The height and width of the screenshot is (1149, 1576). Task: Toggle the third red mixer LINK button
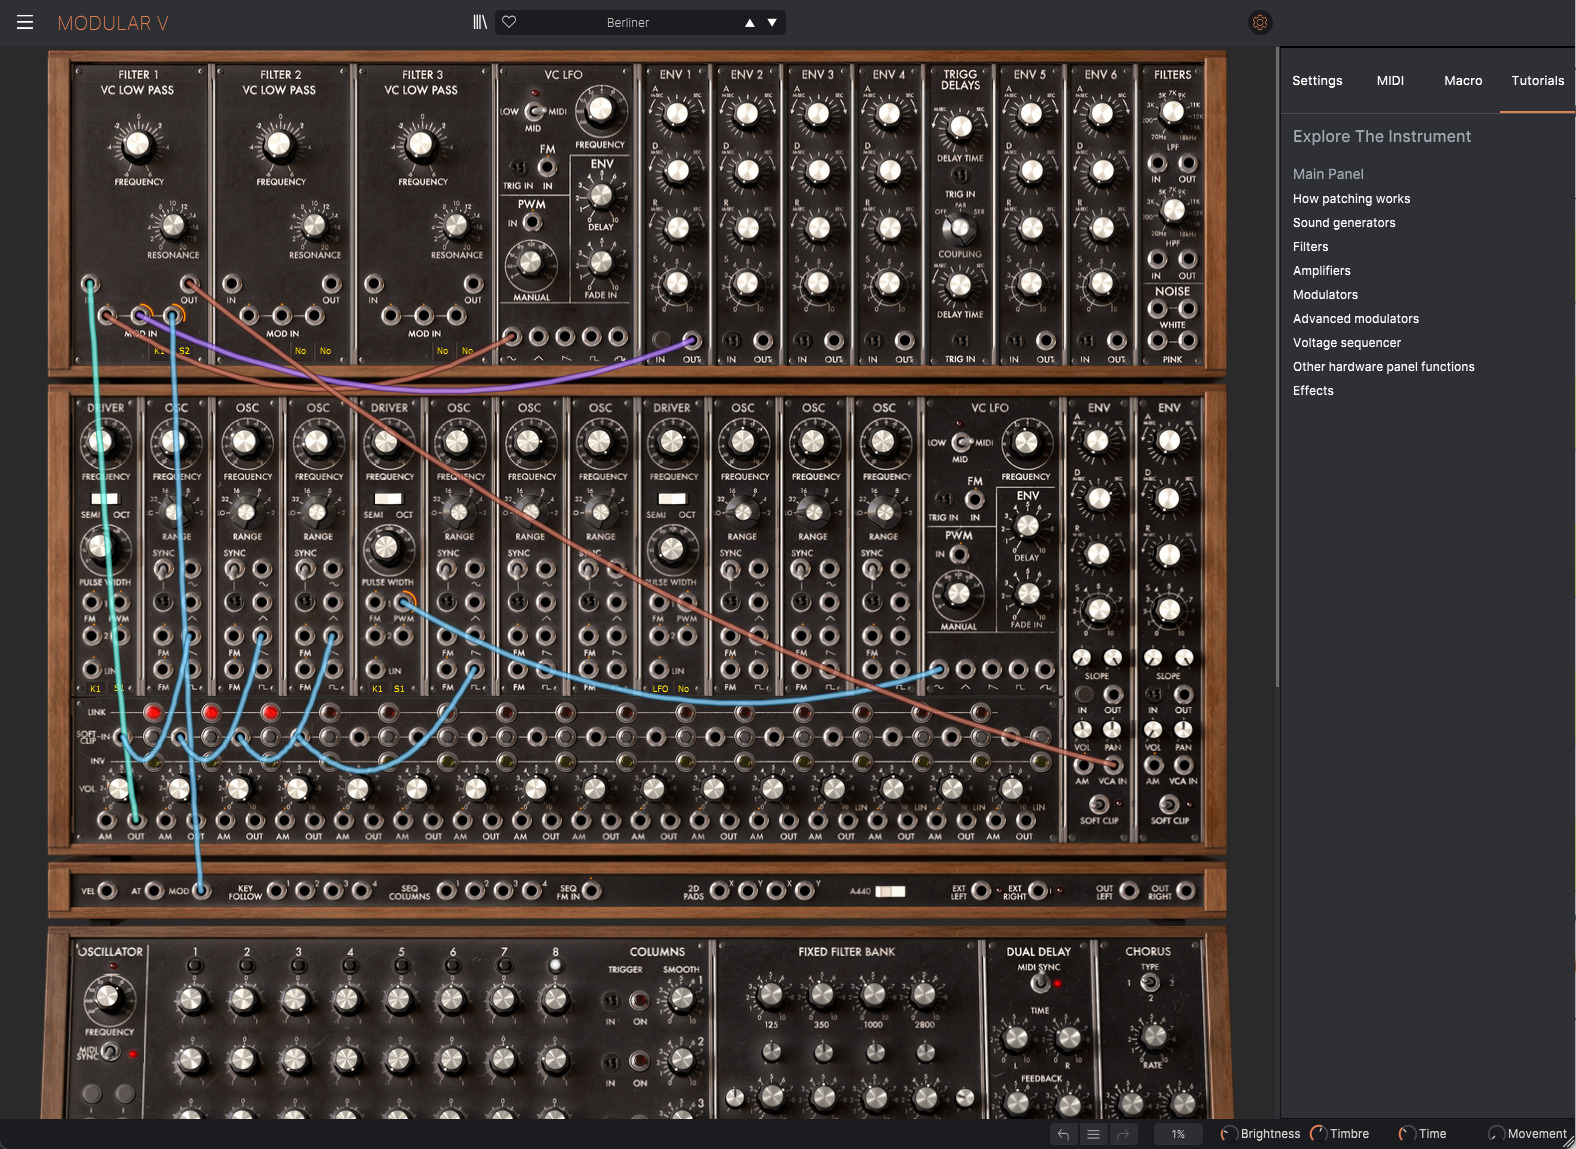[x=270, y=713]
